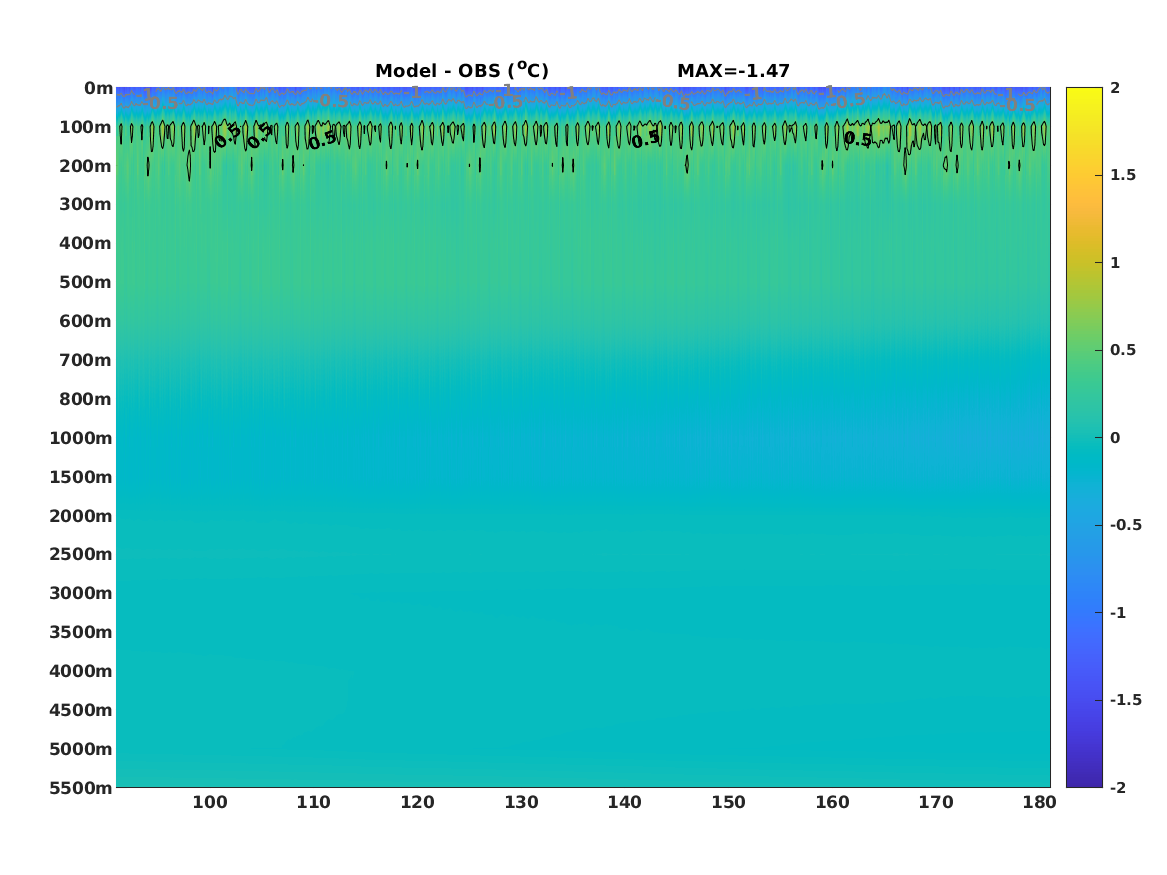
Task: Click the 'MAX=-1.47' title text
Action: pyautogui.click(x=733, y=71)
